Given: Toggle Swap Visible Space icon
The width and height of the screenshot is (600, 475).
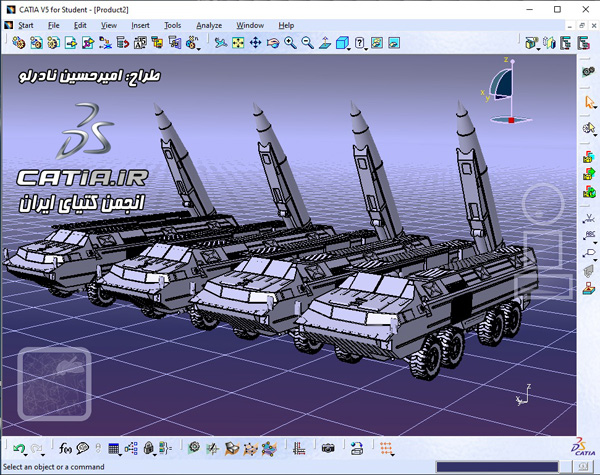Looking at the screenshot, I should coord(394,42).
